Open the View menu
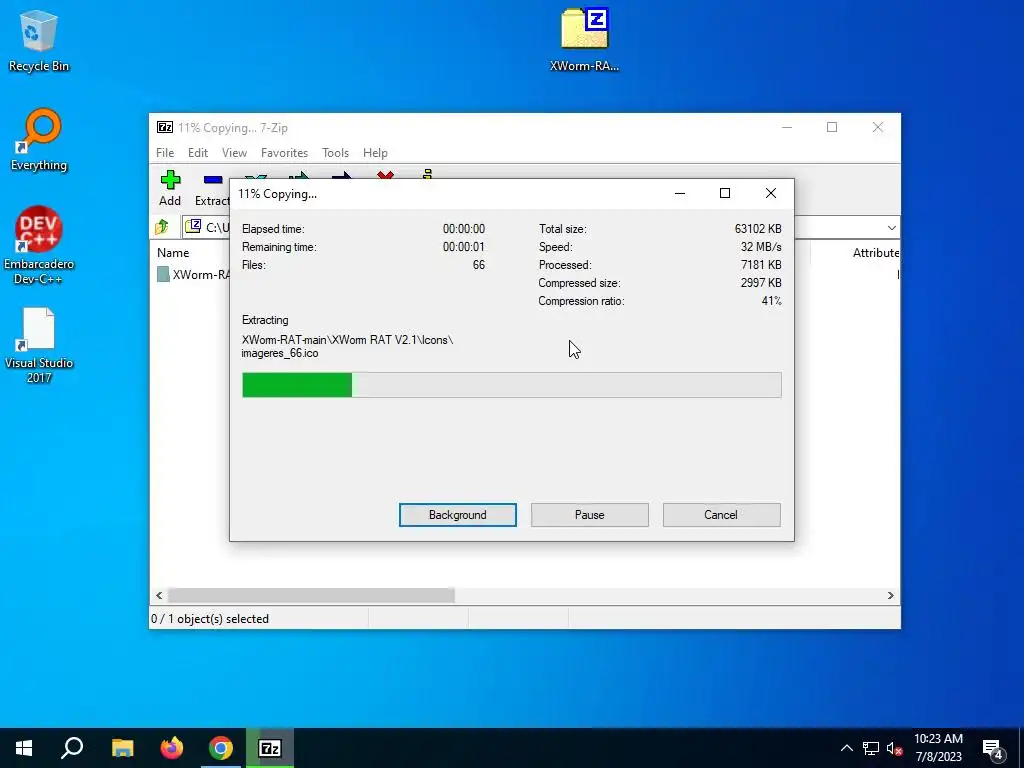This screenshot has height=768, width=1024. (x=234, y=153)
